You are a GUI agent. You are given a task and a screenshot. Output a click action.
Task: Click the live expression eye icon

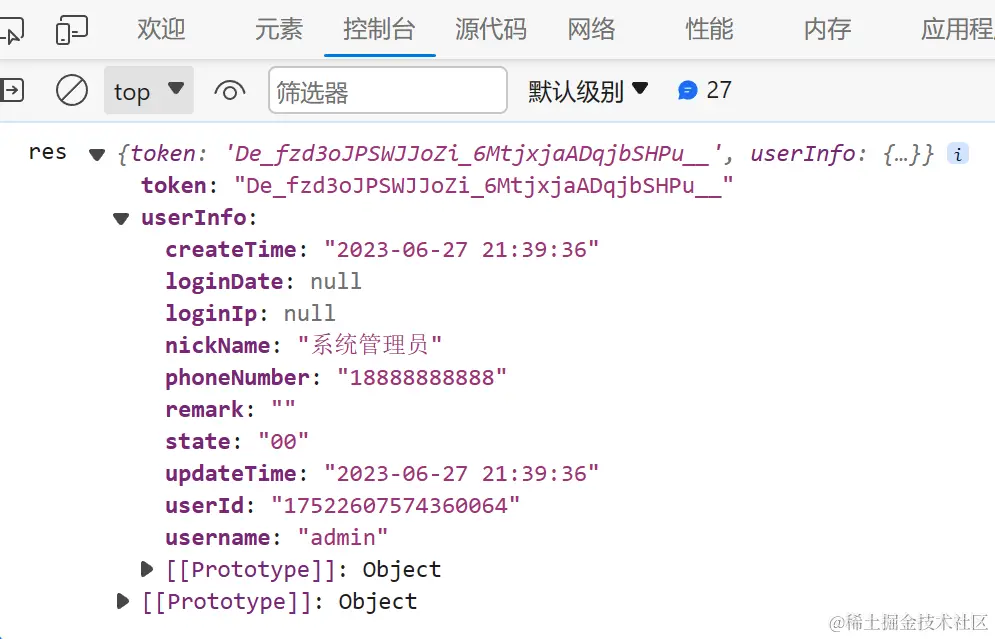click(230, 92)
